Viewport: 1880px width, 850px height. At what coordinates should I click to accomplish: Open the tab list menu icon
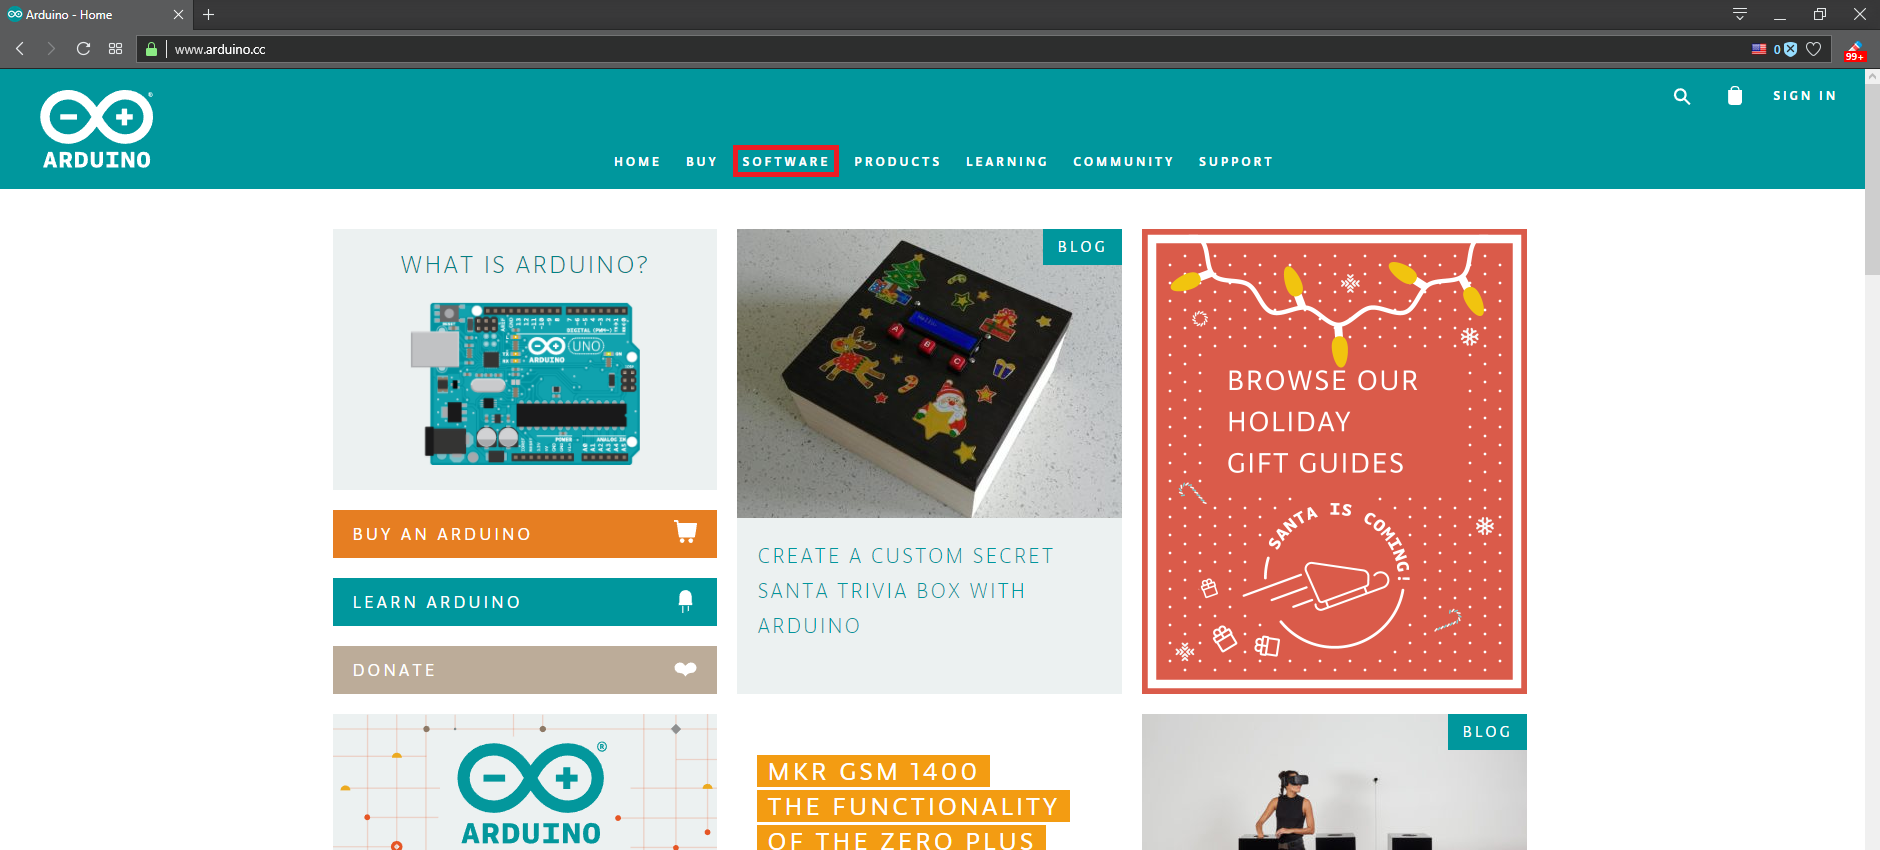point(1740,14)
